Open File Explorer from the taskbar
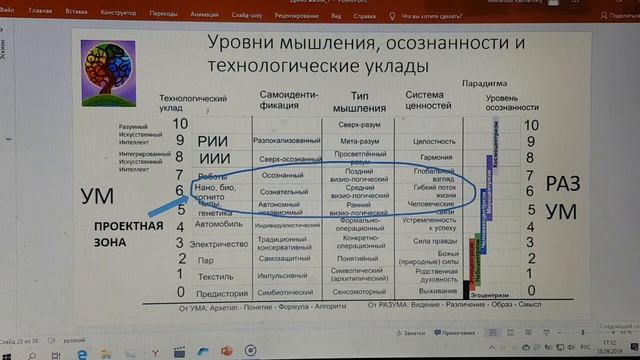This screenshot has width=640, height=360. [106, 353]
